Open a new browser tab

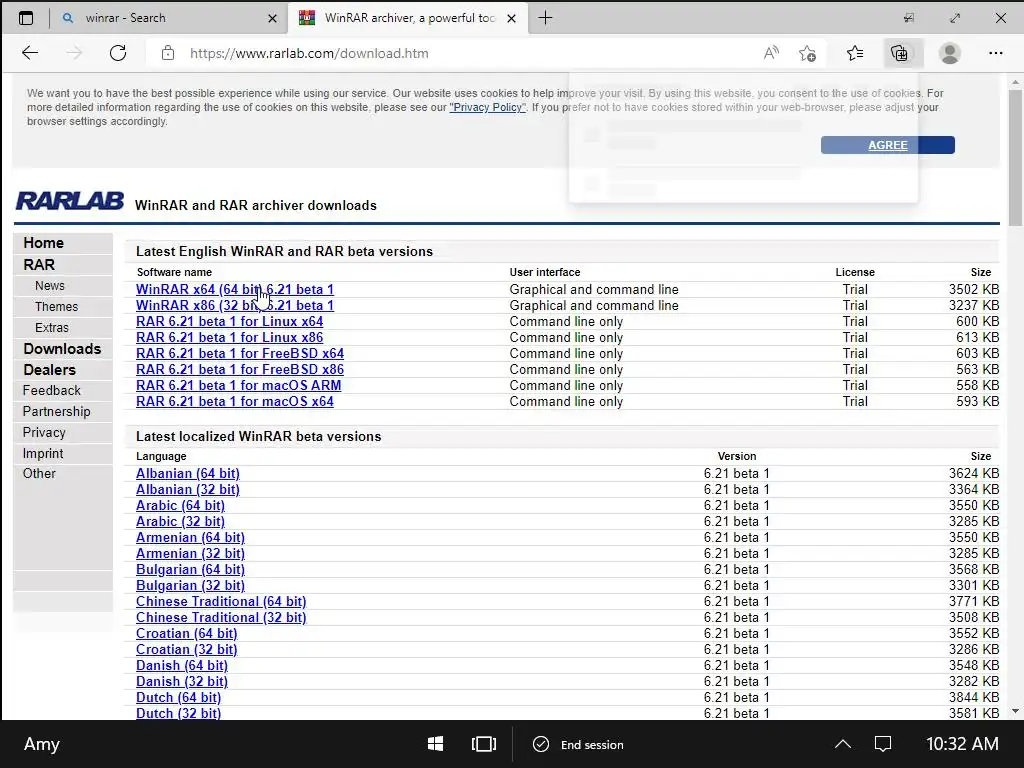(x=545, y=18)
